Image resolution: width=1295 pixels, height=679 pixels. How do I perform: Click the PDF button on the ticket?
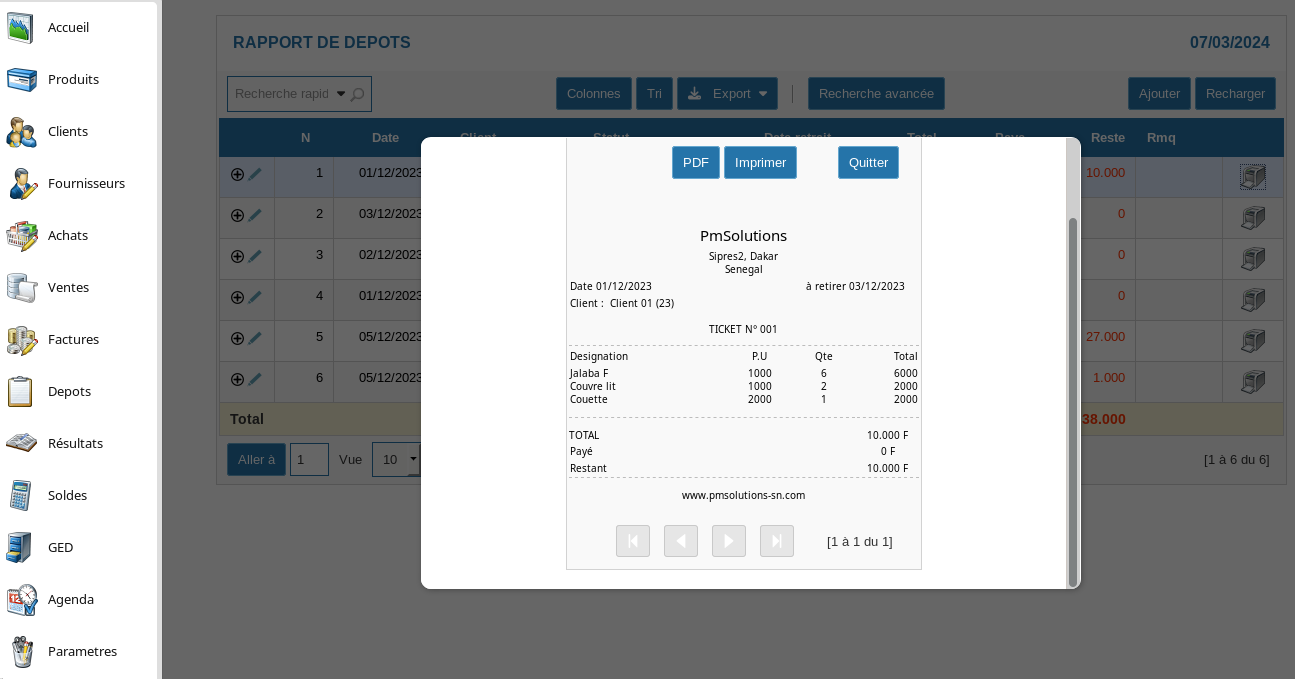click(695, 163)
